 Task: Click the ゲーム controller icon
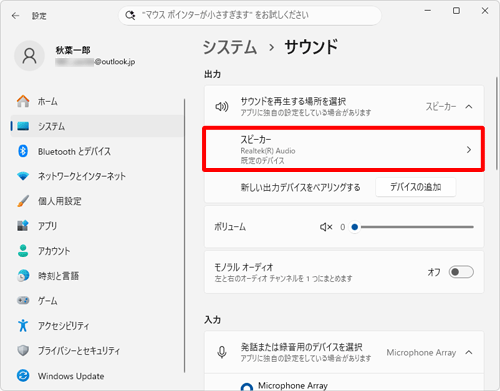[23, 300]
